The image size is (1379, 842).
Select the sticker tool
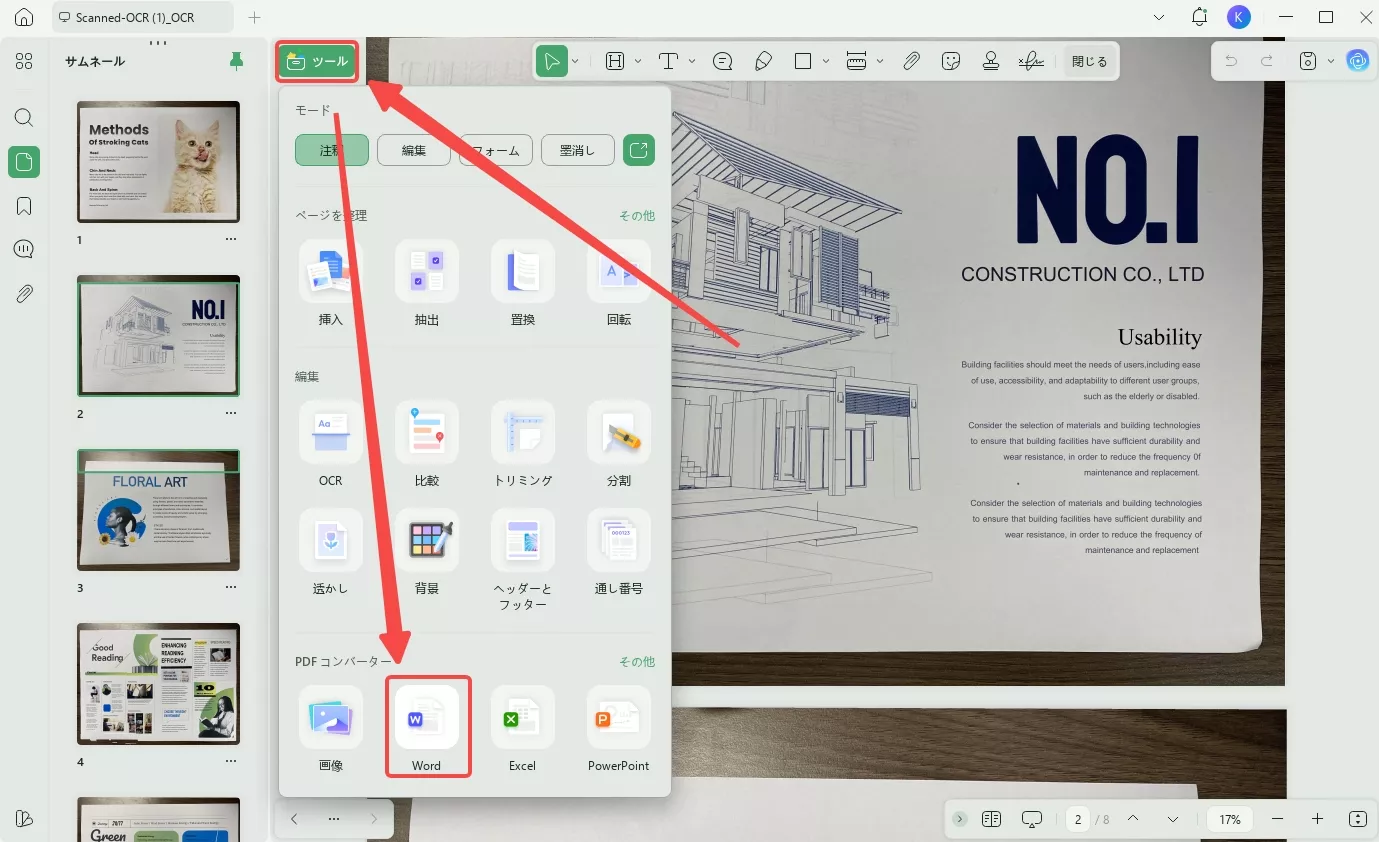(951, 62)
